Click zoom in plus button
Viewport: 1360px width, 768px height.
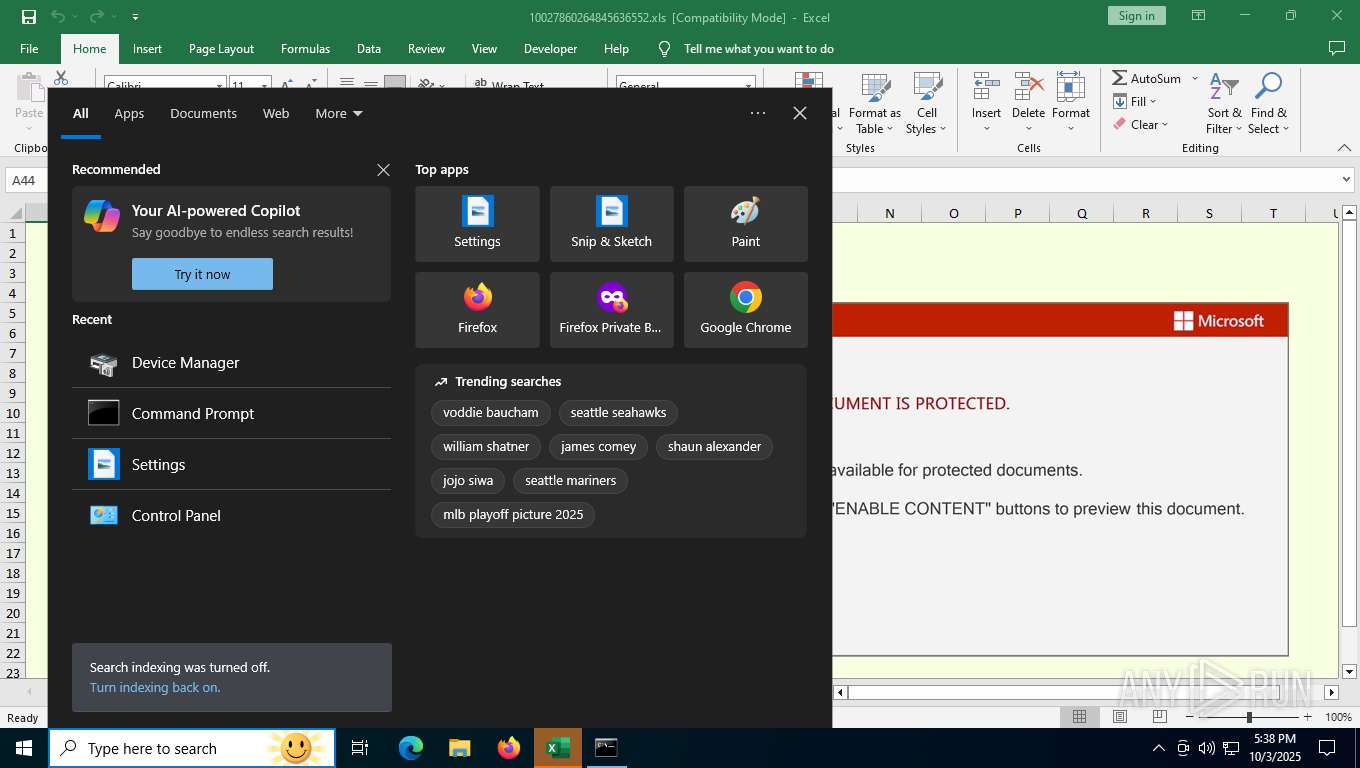(1308, 717)
